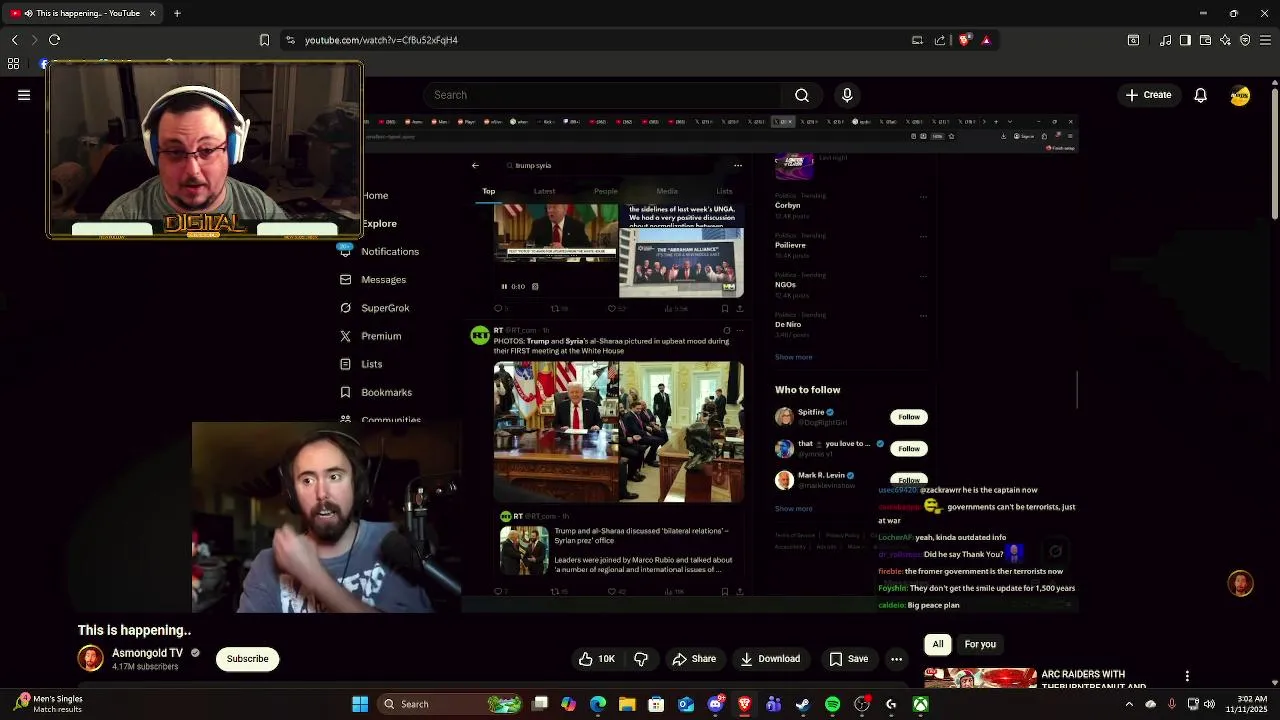1280x720 pixels.
Task: Open the Windows Start menu
Action: click(x=360, y=704)
